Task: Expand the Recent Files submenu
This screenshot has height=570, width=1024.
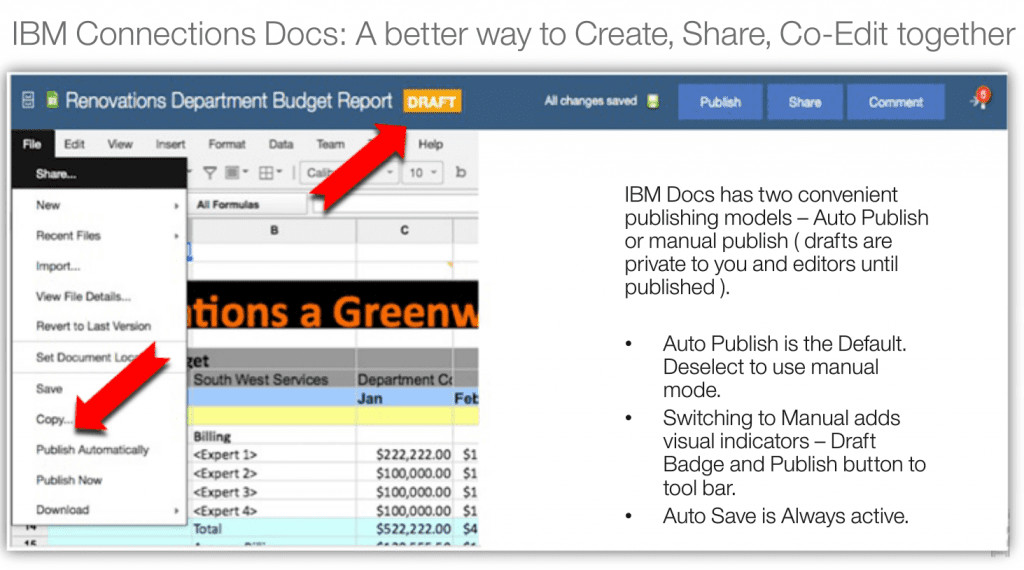Action: (x=99, y=236)
